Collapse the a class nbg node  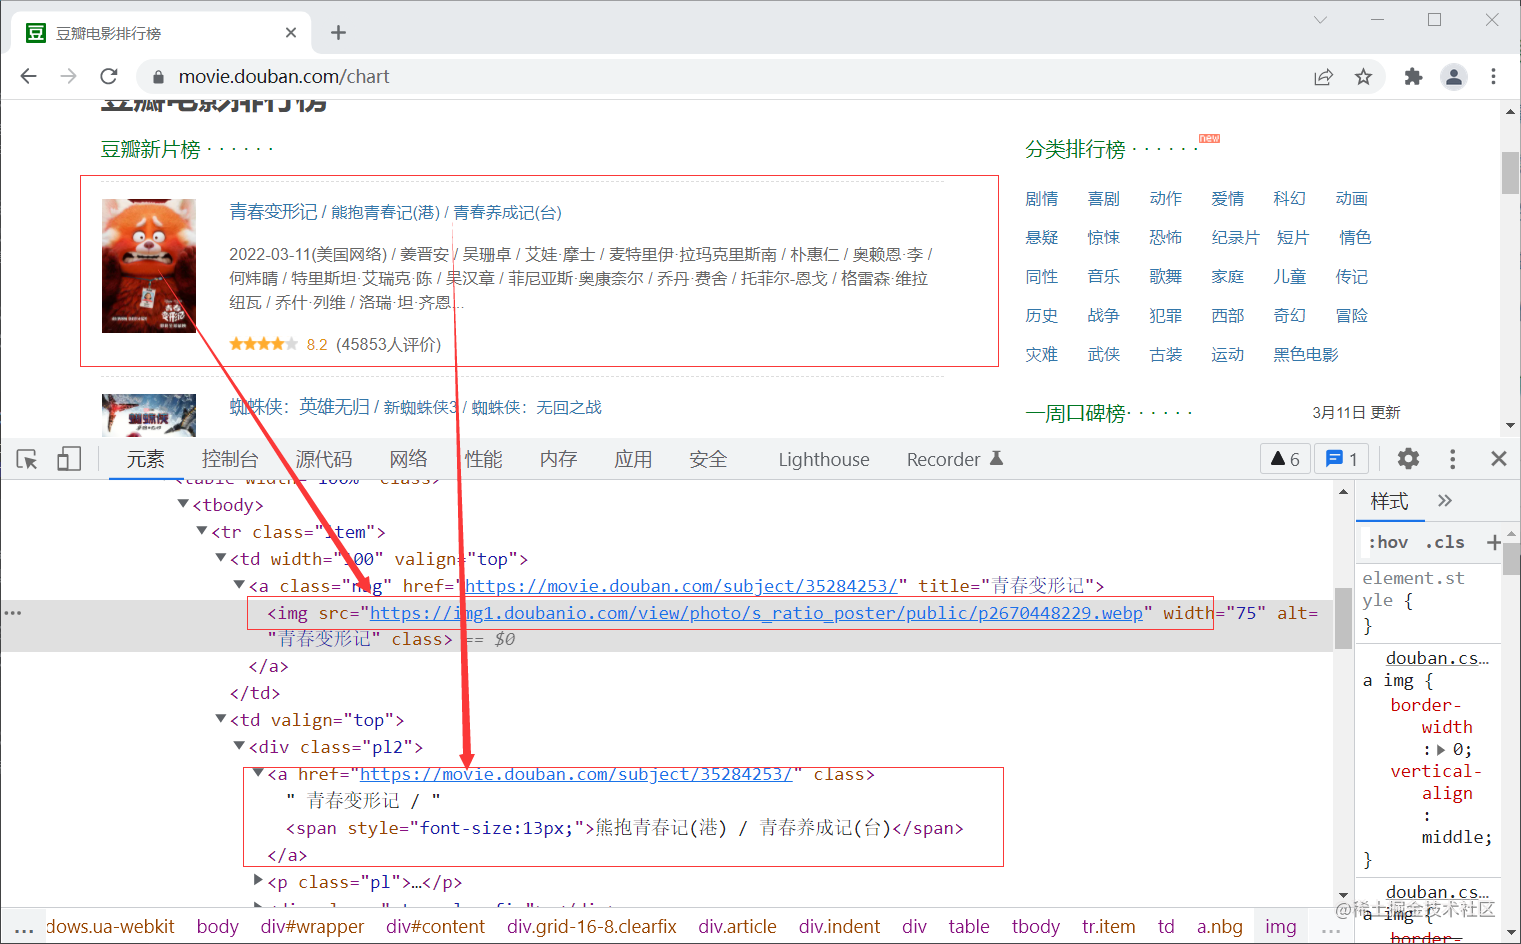pyautogui.click(x=240, y=585)
